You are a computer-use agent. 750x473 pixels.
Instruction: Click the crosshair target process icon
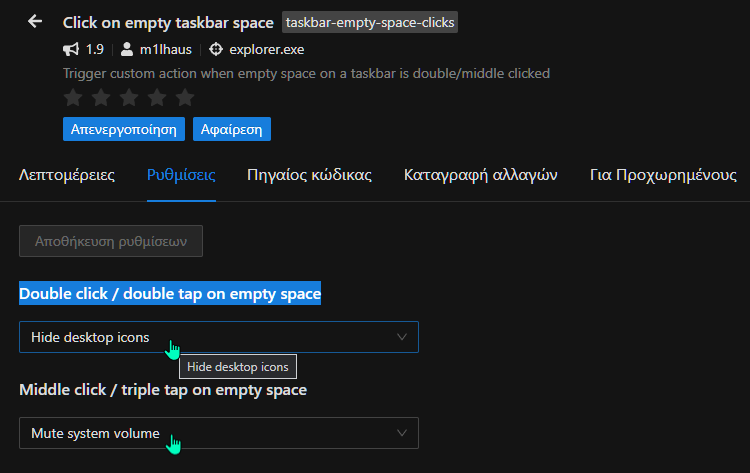216,49
